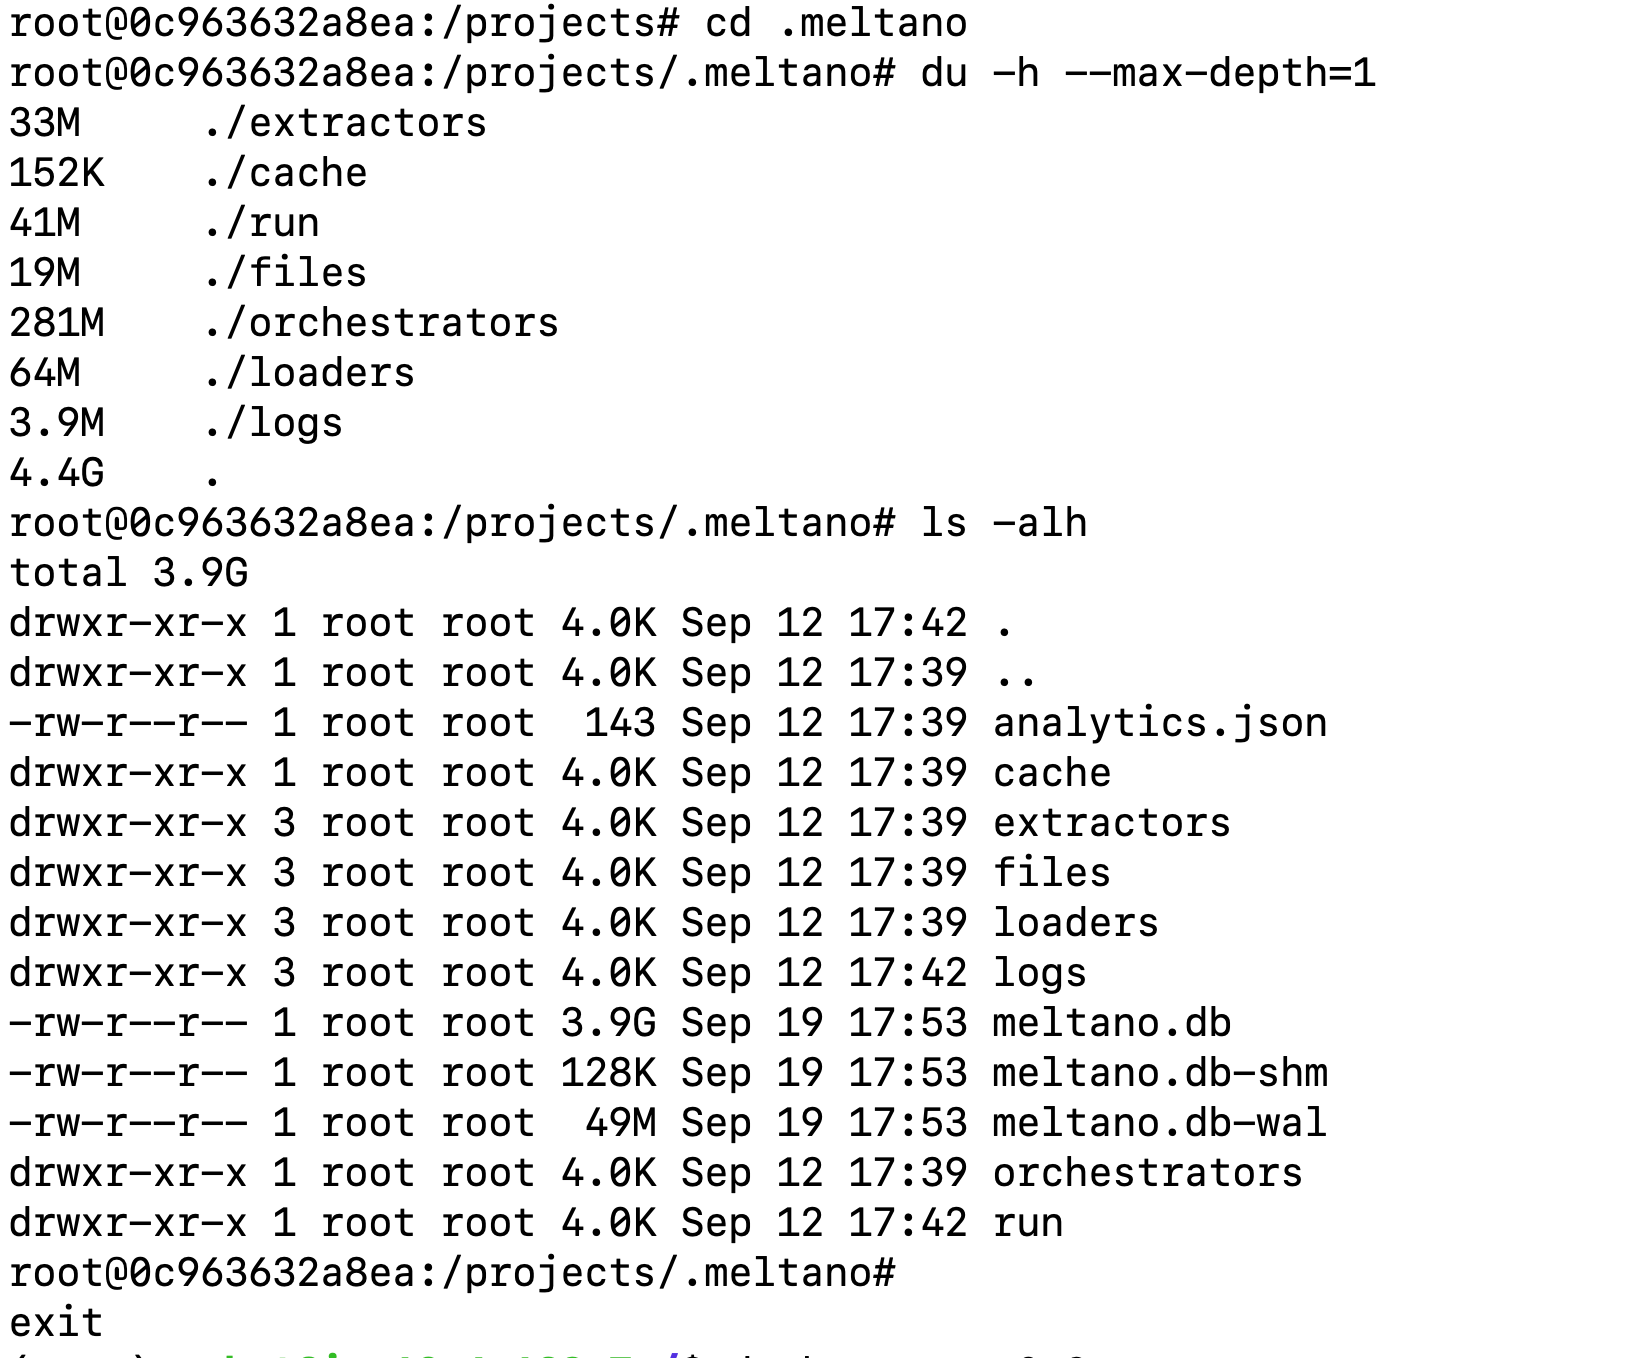Click the 128K file size value
This screenshot has width=1628, height=1358.
(608, 1073)
